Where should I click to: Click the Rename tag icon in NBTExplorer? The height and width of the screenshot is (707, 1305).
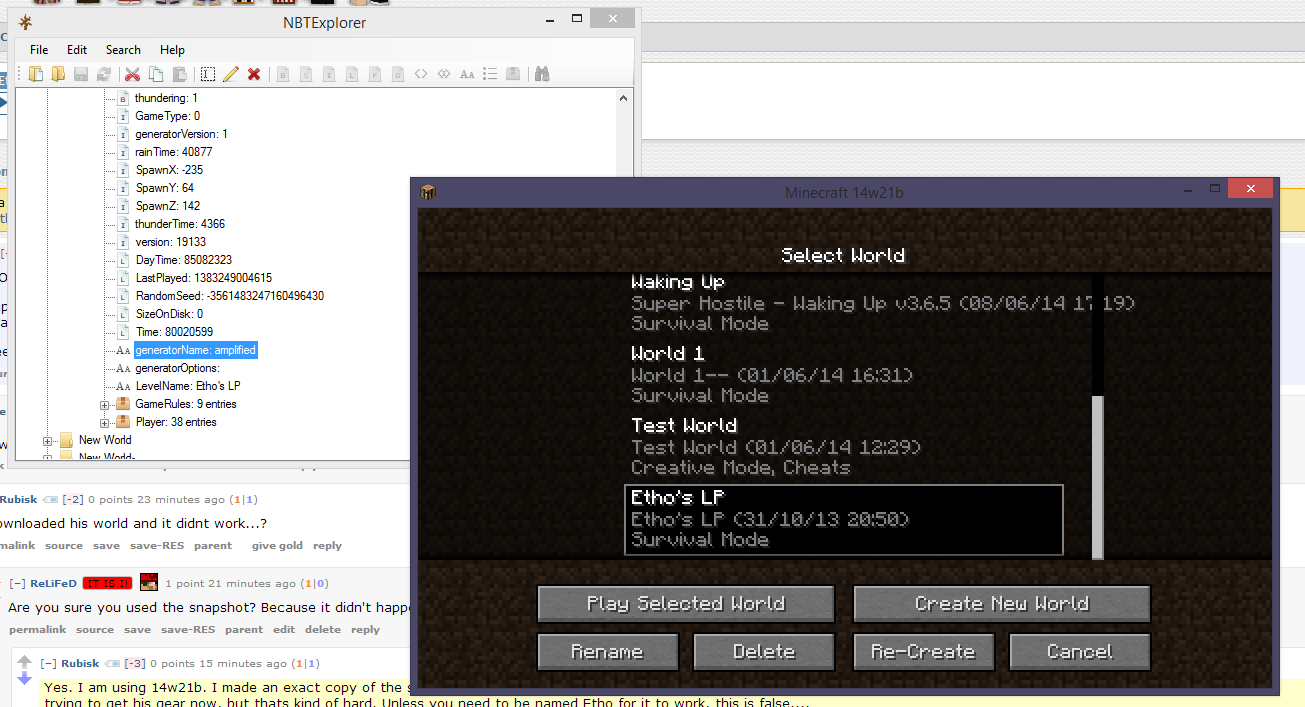(x=208, y=74)
